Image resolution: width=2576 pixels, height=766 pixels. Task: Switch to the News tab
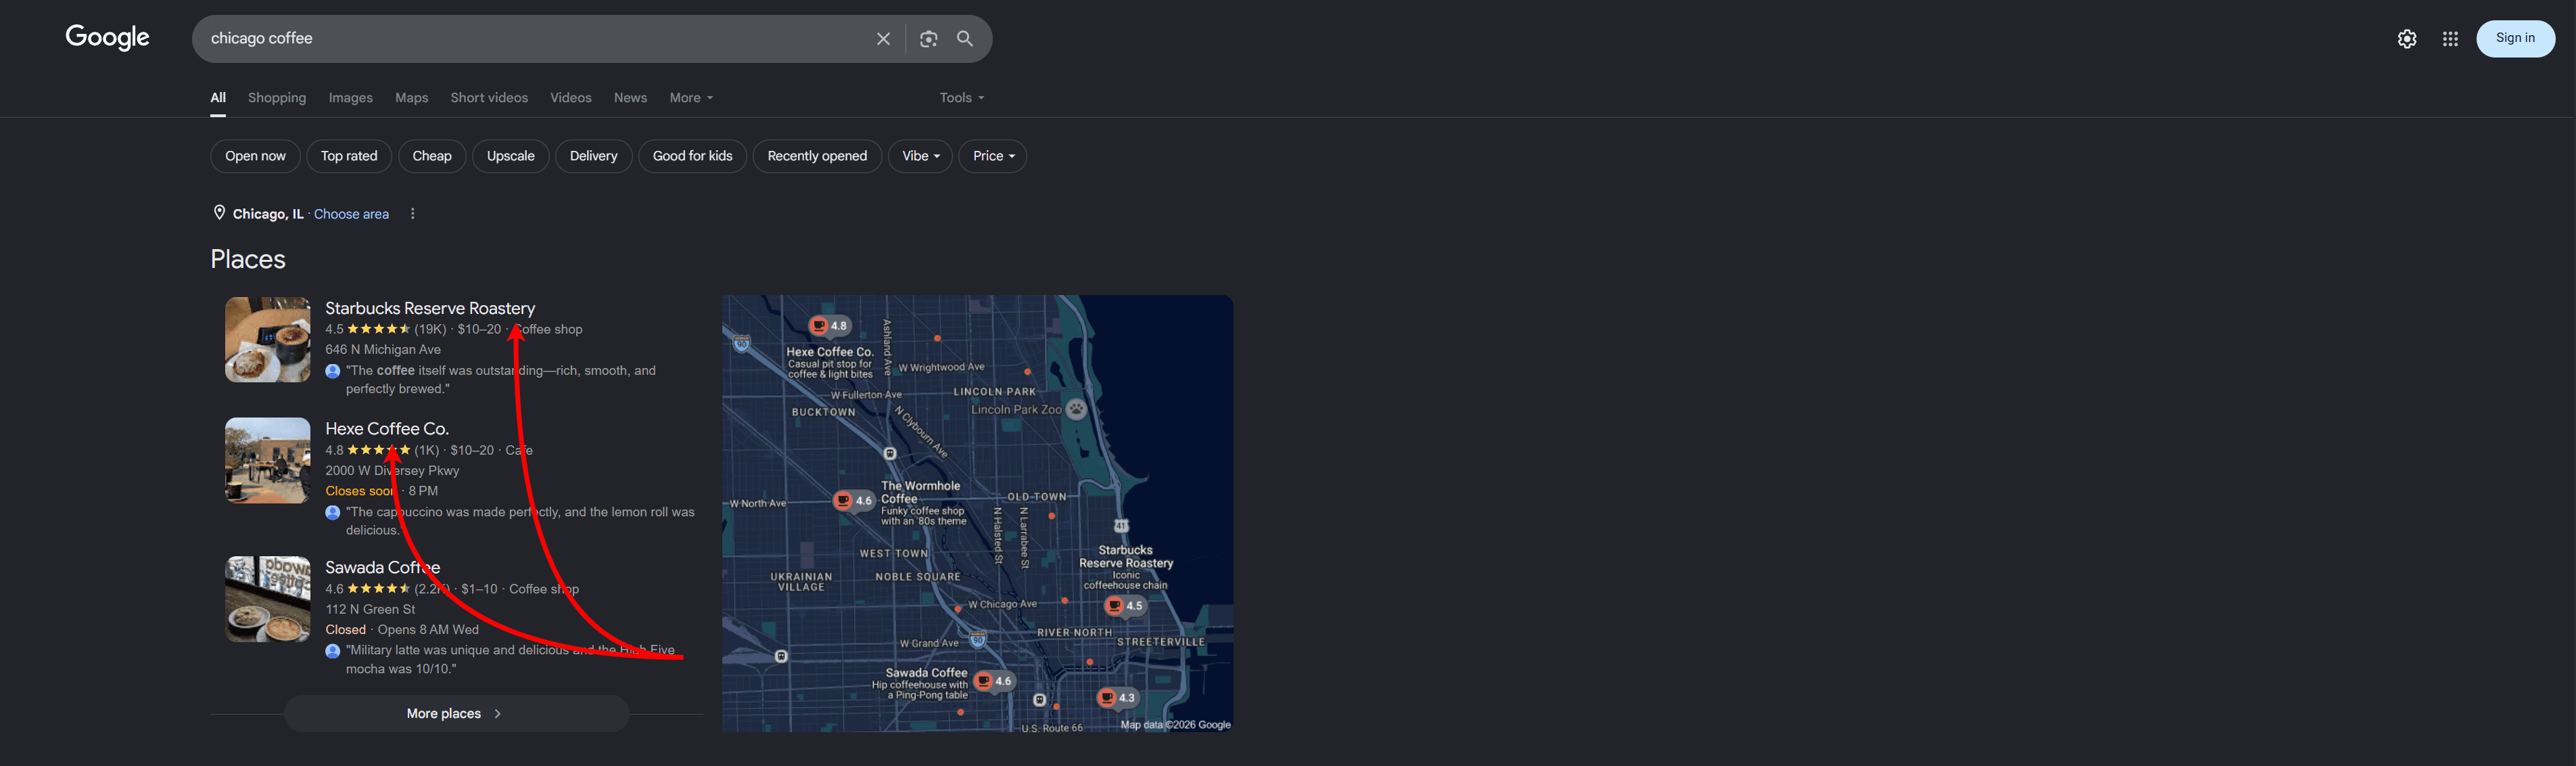(x=630, y=98)
